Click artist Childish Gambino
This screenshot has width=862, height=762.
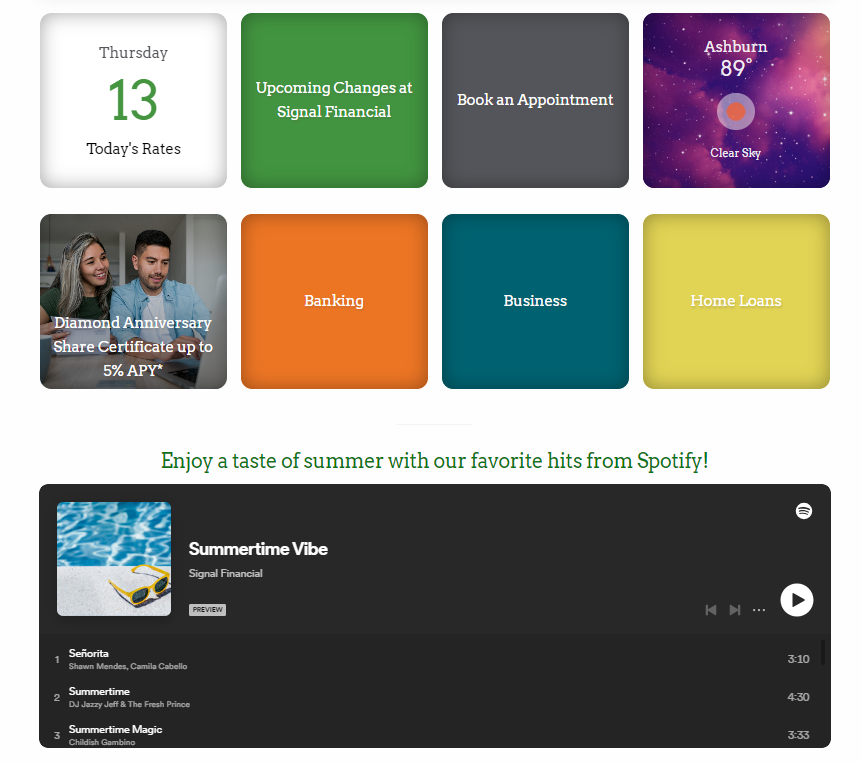[x=102, y=742]
